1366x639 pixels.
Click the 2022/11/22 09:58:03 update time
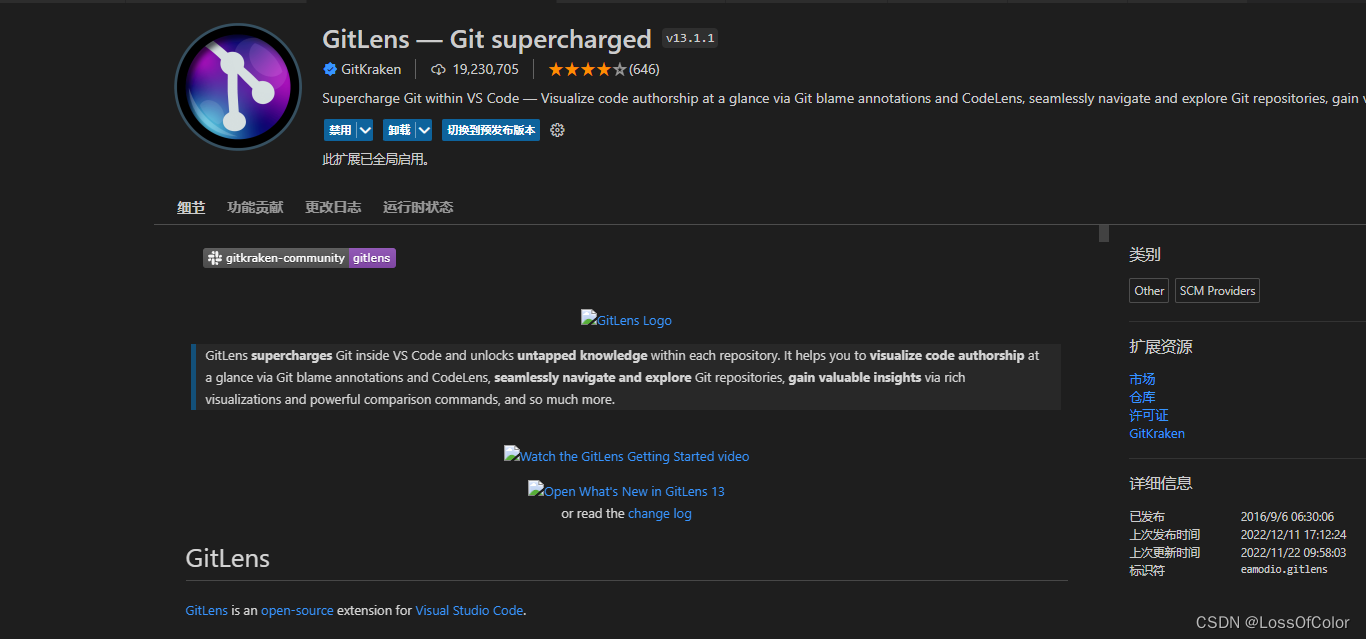1294,553
